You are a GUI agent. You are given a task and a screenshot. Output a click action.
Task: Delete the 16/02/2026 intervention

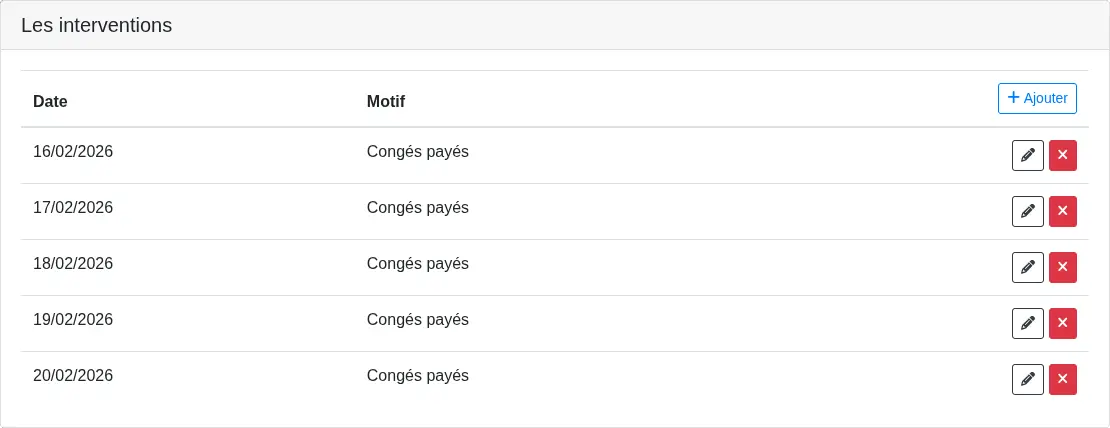click(x=1062, y=156)
